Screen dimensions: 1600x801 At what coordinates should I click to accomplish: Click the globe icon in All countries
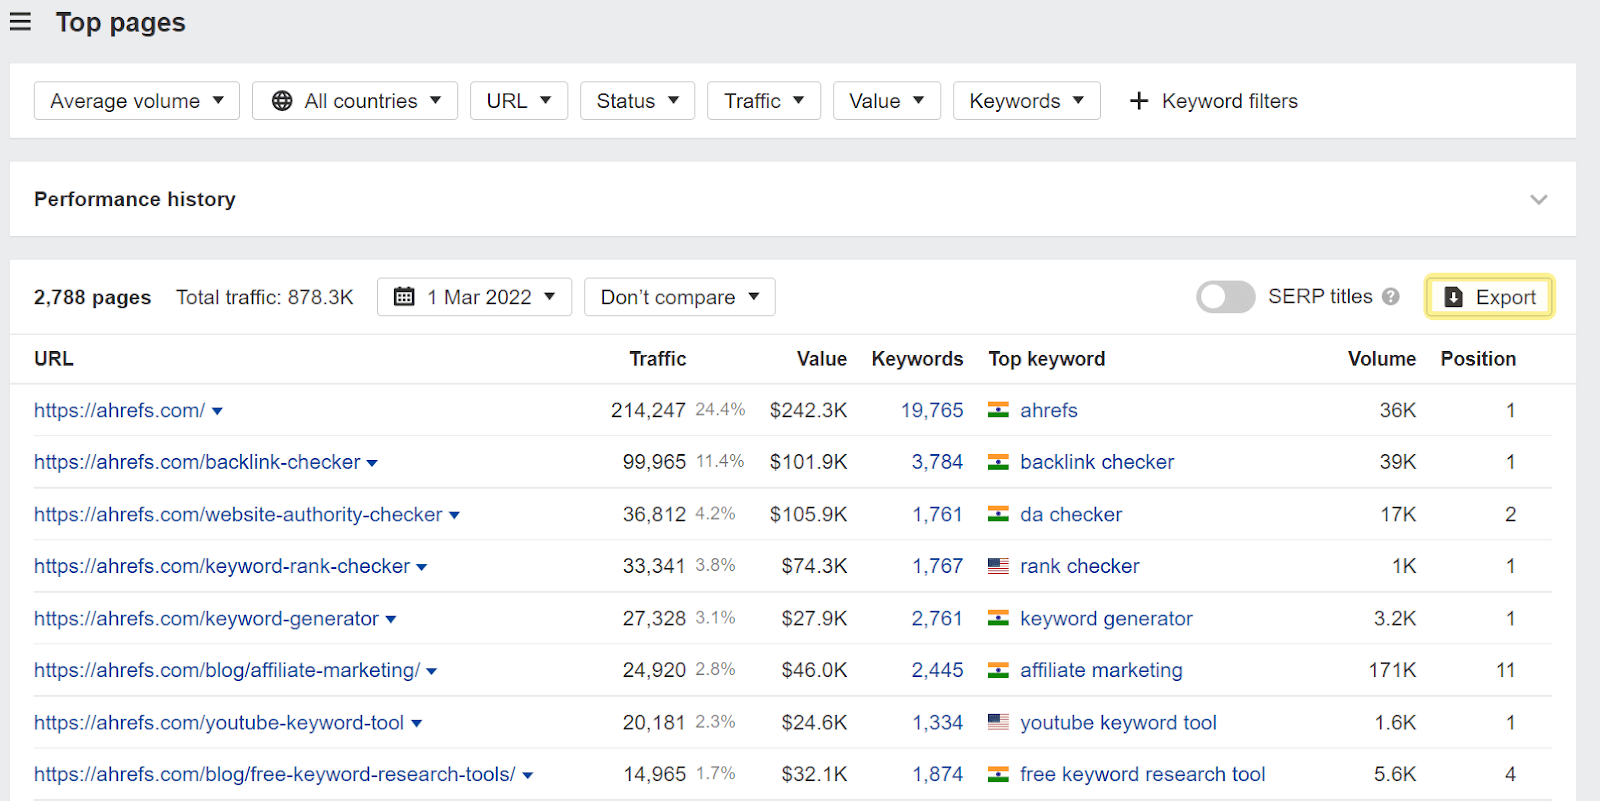[x=282, y=101]
